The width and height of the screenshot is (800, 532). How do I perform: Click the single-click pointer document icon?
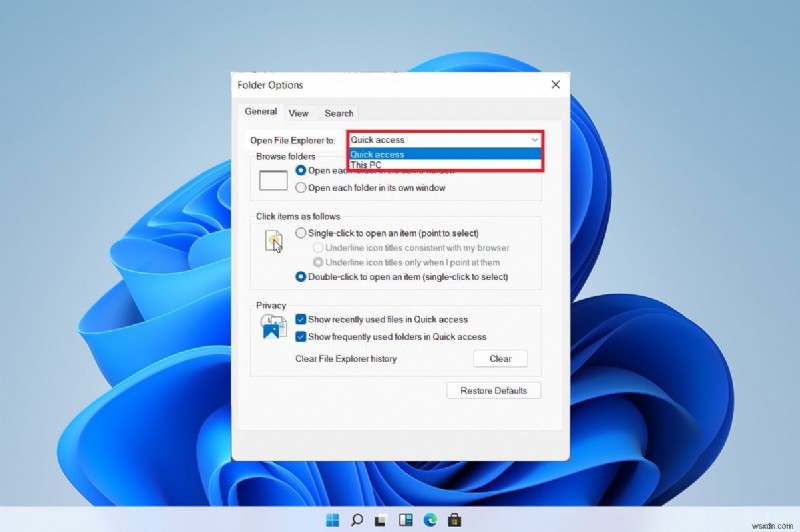pos(273,241)
